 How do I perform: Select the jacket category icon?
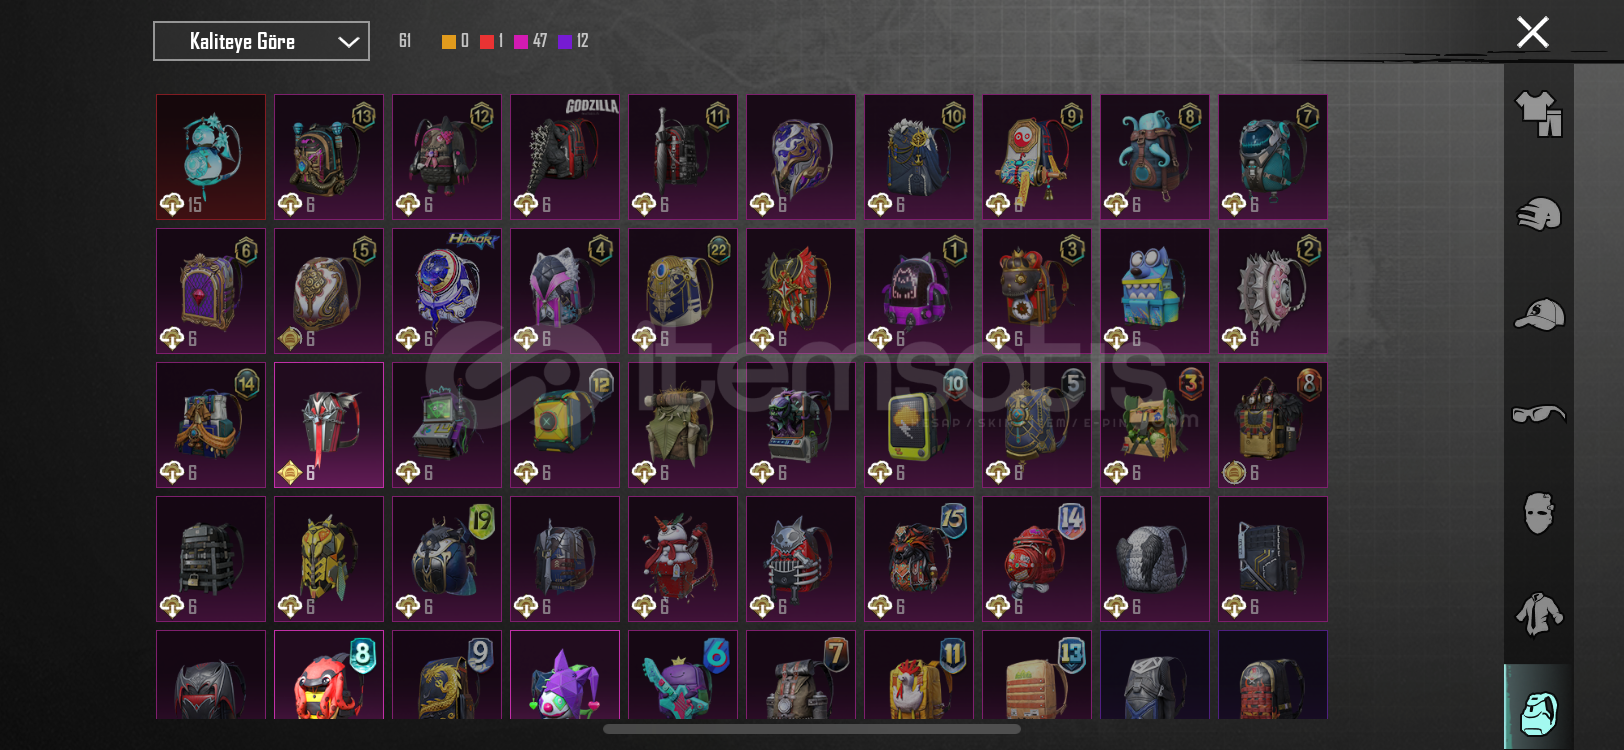click(1538, 613)
